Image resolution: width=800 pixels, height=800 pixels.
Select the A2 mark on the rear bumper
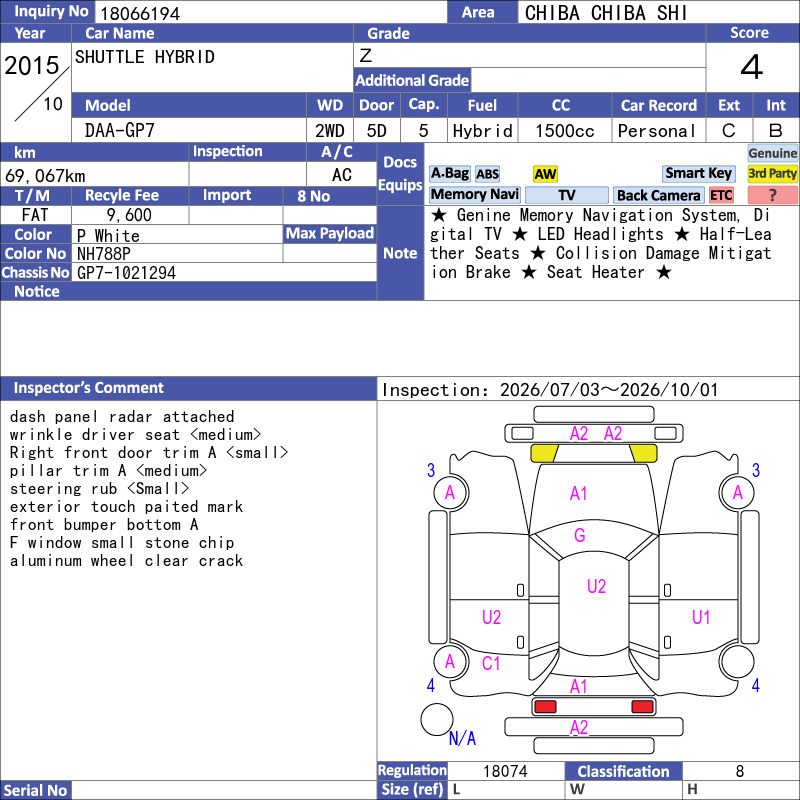579,727
